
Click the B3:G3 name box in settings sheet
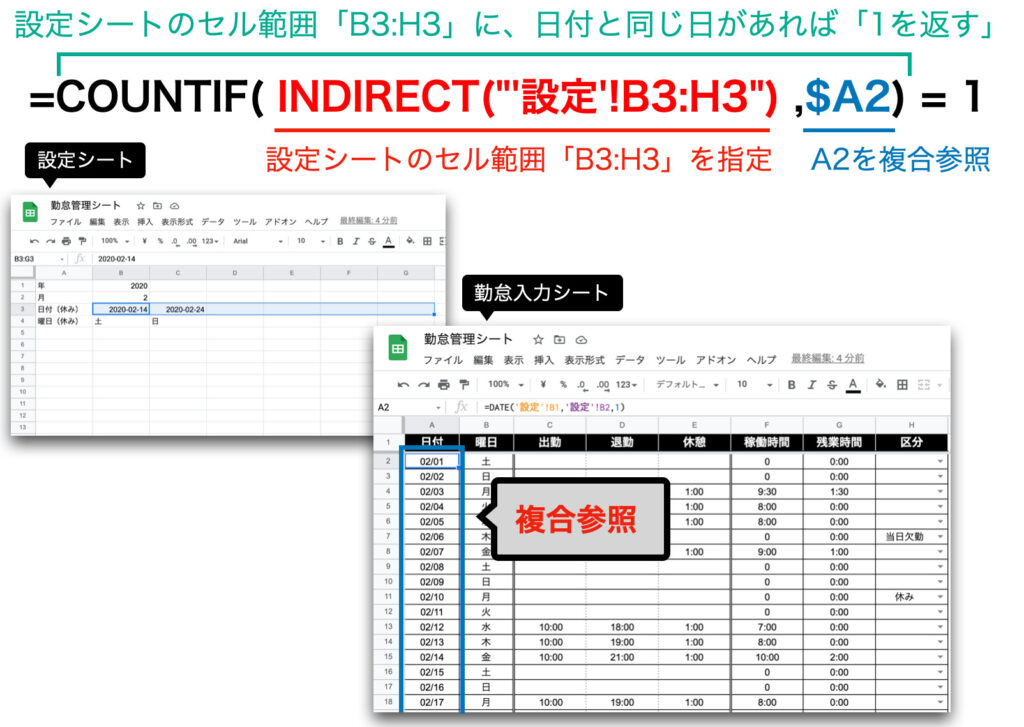(x=37, y=259)
